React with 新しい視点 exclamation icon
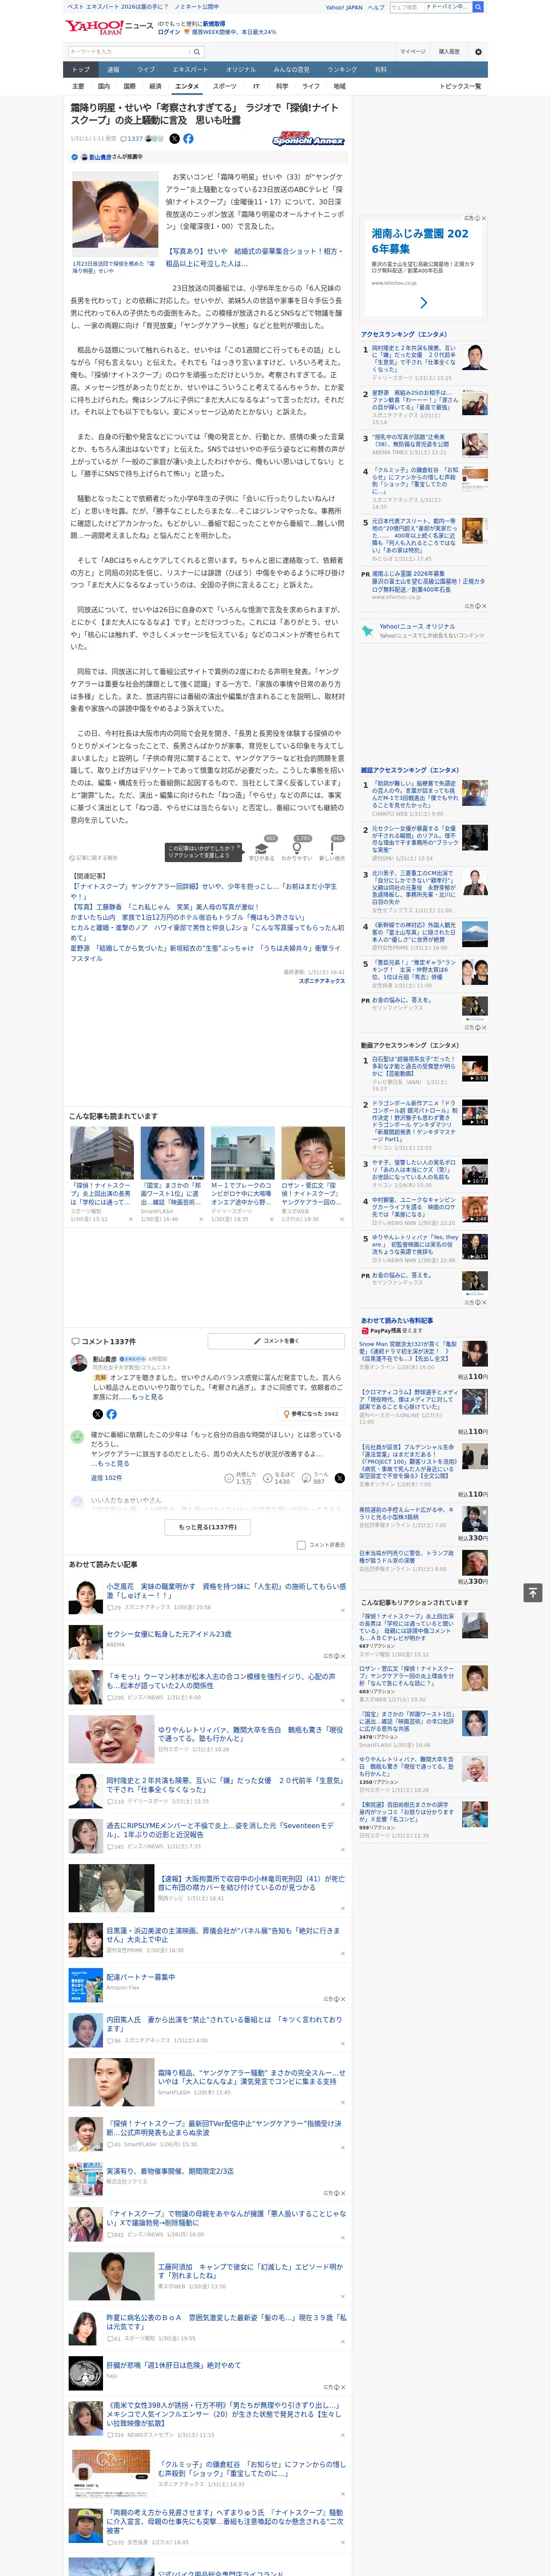 point(332,849)
